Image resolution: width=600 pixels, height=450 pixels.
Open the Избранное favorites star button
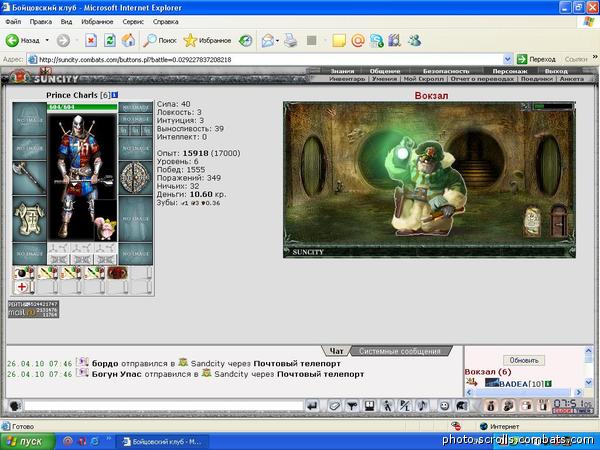pyautogui.click(x=207, y=40)
